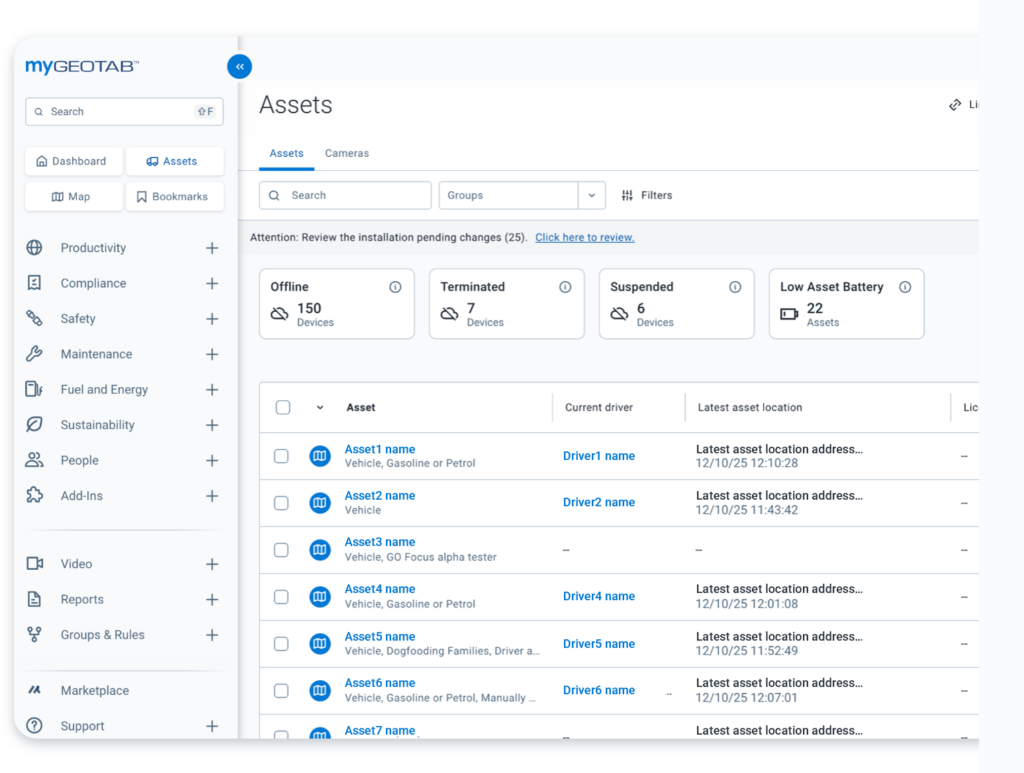Tick the select-all checkbox in table header
1024x773 pixels.
click(283, 408)
